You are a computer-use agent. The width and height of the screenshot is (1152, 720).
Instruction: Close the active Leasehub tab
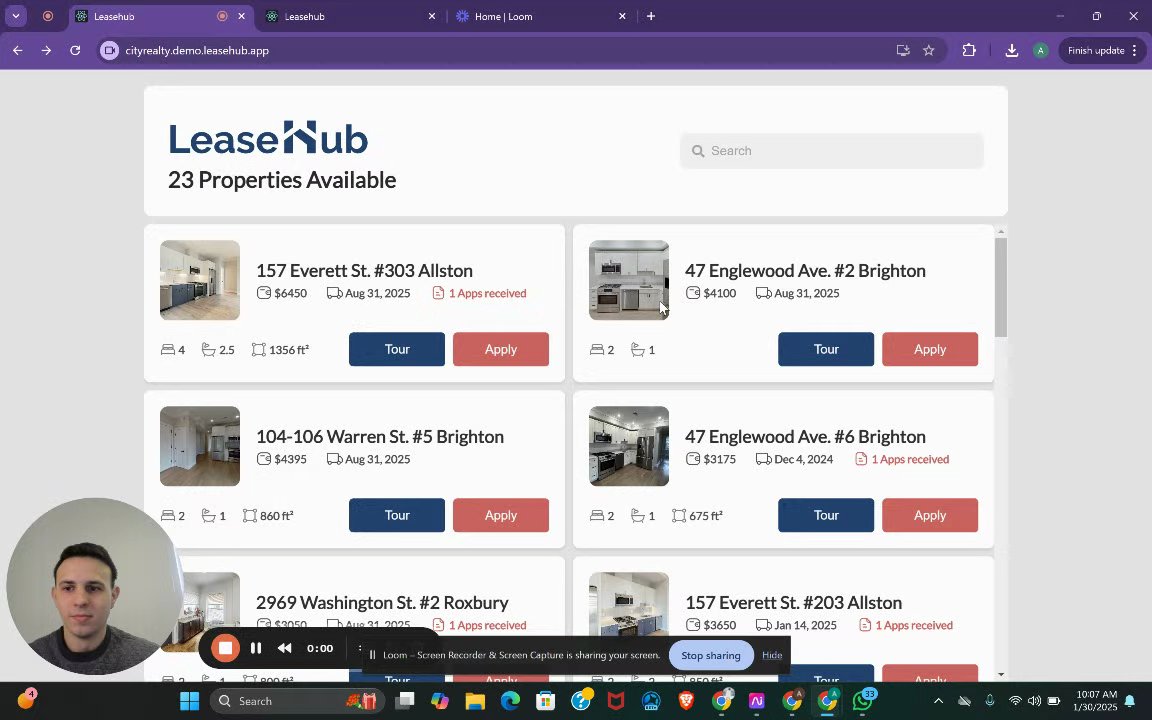click(242, 16)
